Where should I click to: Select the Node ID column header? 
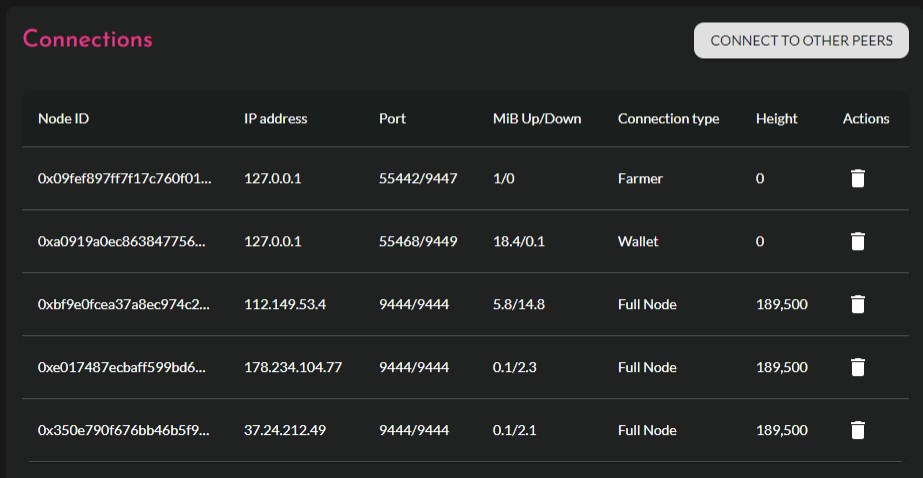pos(64,118)
